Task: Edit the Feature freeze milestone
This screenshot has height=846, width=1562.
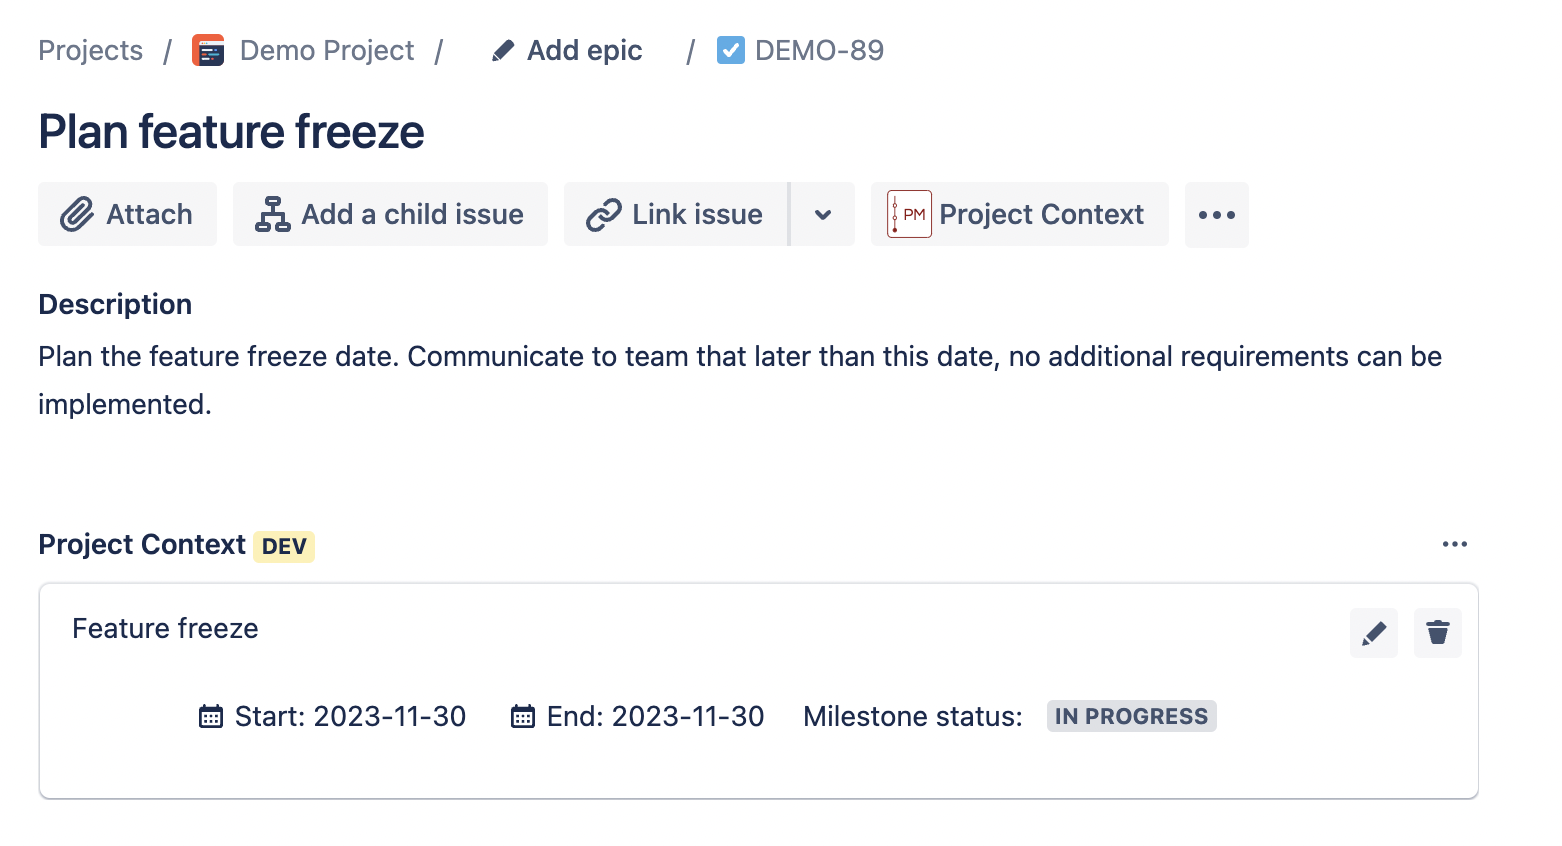Action: coord(1374,633)
